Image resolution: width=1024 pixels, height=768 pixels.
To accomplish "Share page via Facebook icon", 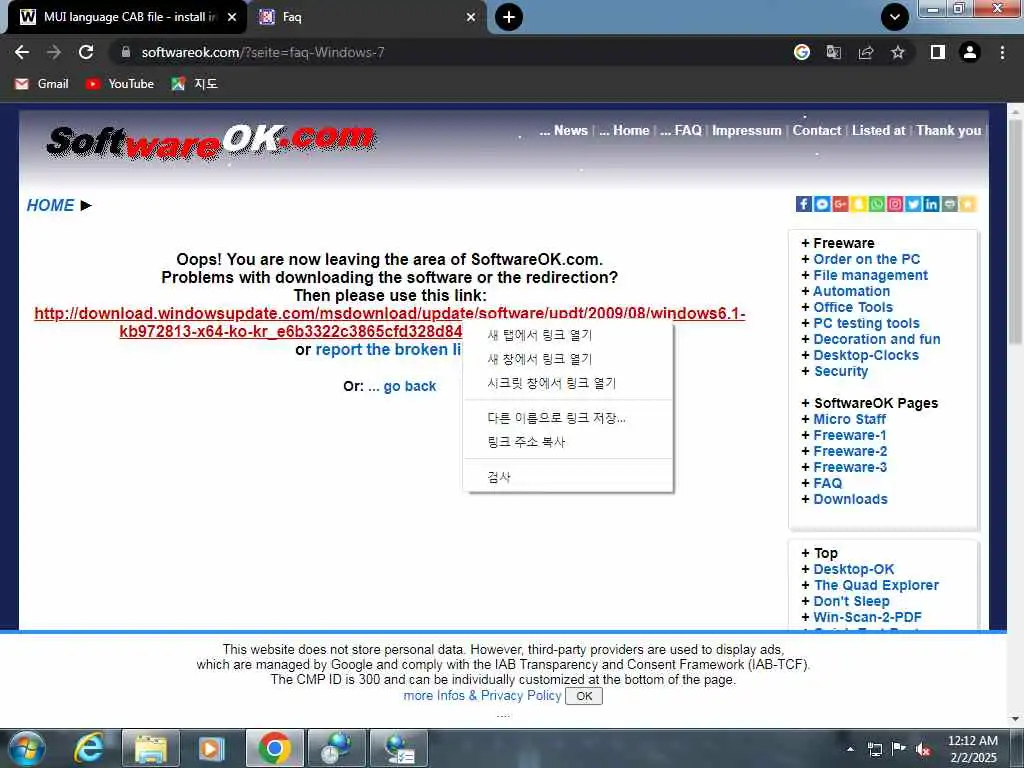I will point(803,204).
